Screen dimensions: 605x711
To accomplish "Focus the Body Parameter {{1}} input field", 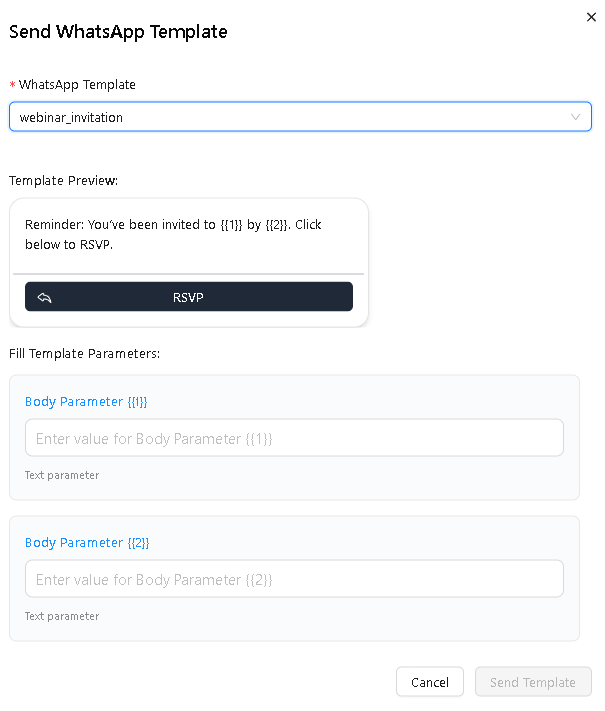I will click(x=294, y=438).
